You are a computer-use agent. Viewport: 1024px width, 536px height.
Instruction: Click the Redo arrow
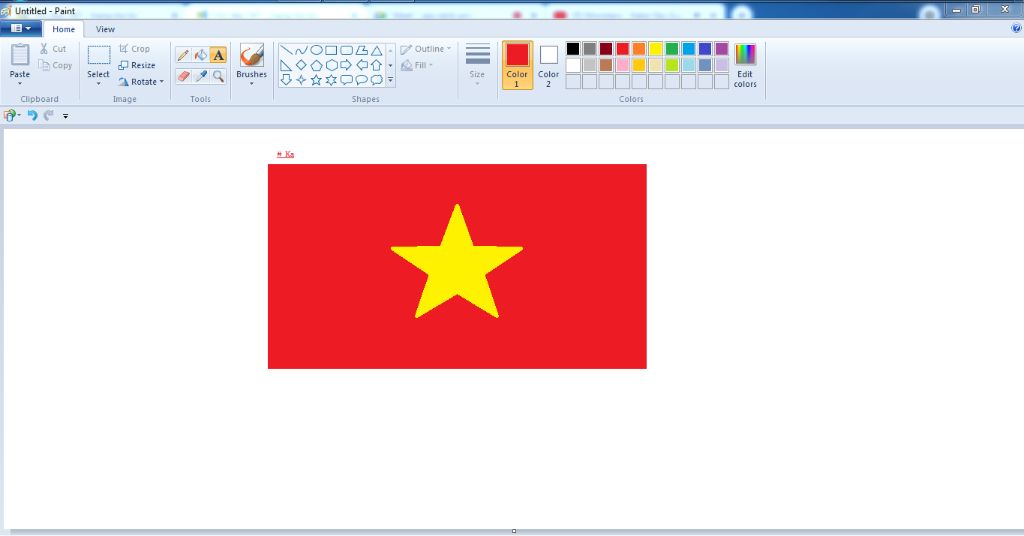click(x=48, y=116)
